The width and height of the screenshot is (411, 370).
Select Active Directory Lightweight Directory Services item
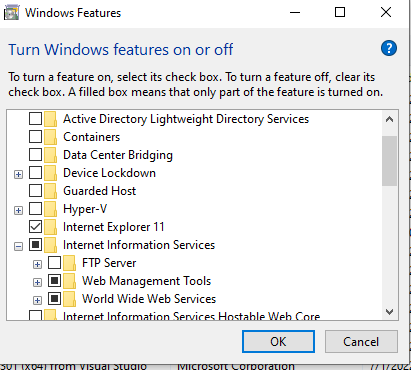(186, 119)
